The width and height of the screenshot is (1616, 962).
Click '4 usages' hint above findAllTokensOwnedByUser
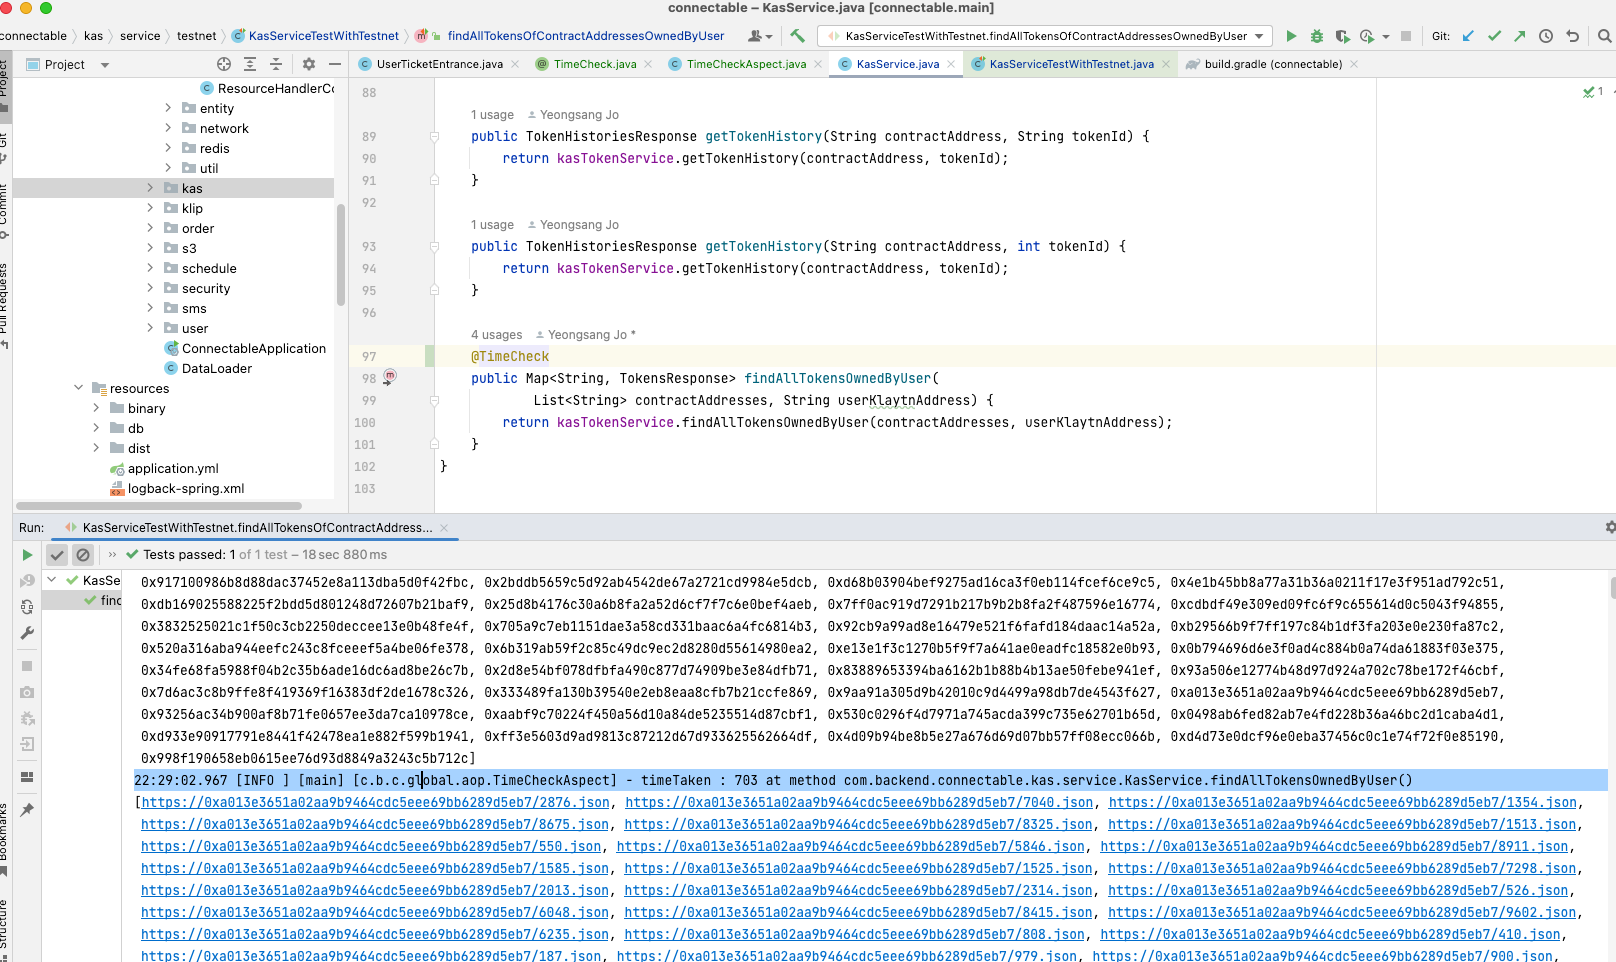[x=496, y=335]
